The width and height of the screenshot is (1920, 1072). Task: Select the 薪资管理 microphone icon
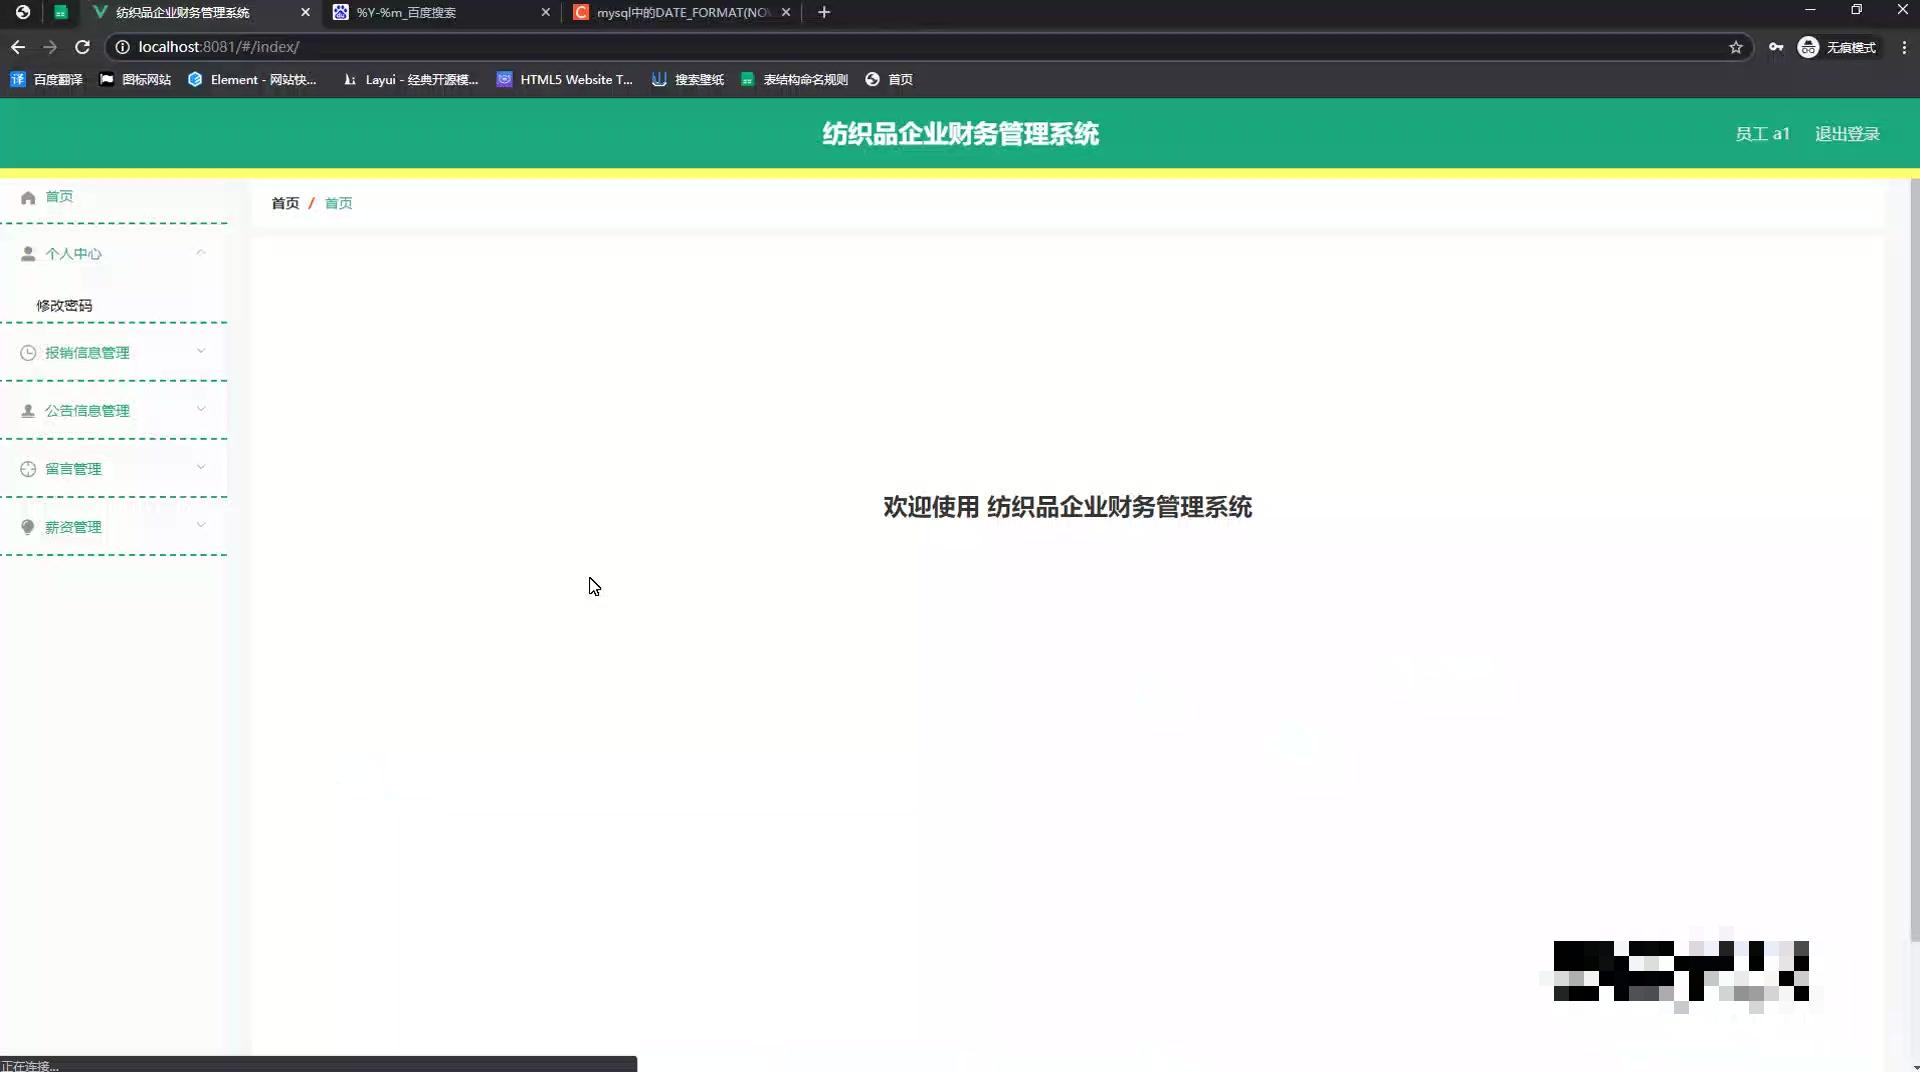pyautogui.click(x=27, y=526)
